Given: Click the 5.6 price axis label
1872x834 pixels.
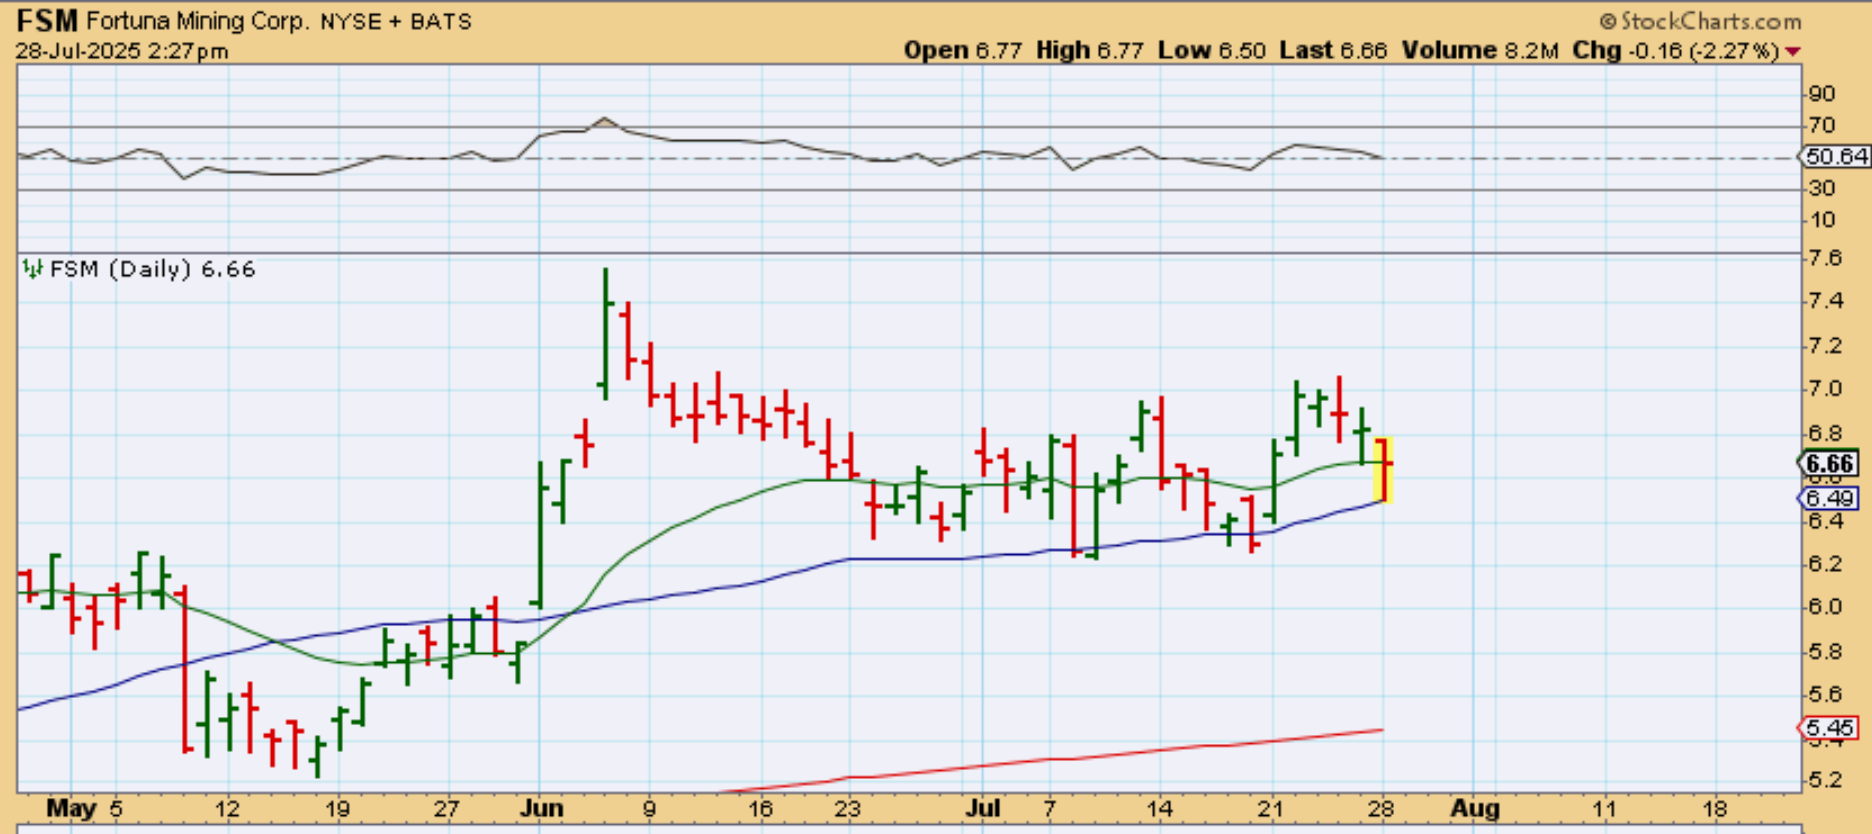Looking at the screenshot, I should tap(1825, 694).
